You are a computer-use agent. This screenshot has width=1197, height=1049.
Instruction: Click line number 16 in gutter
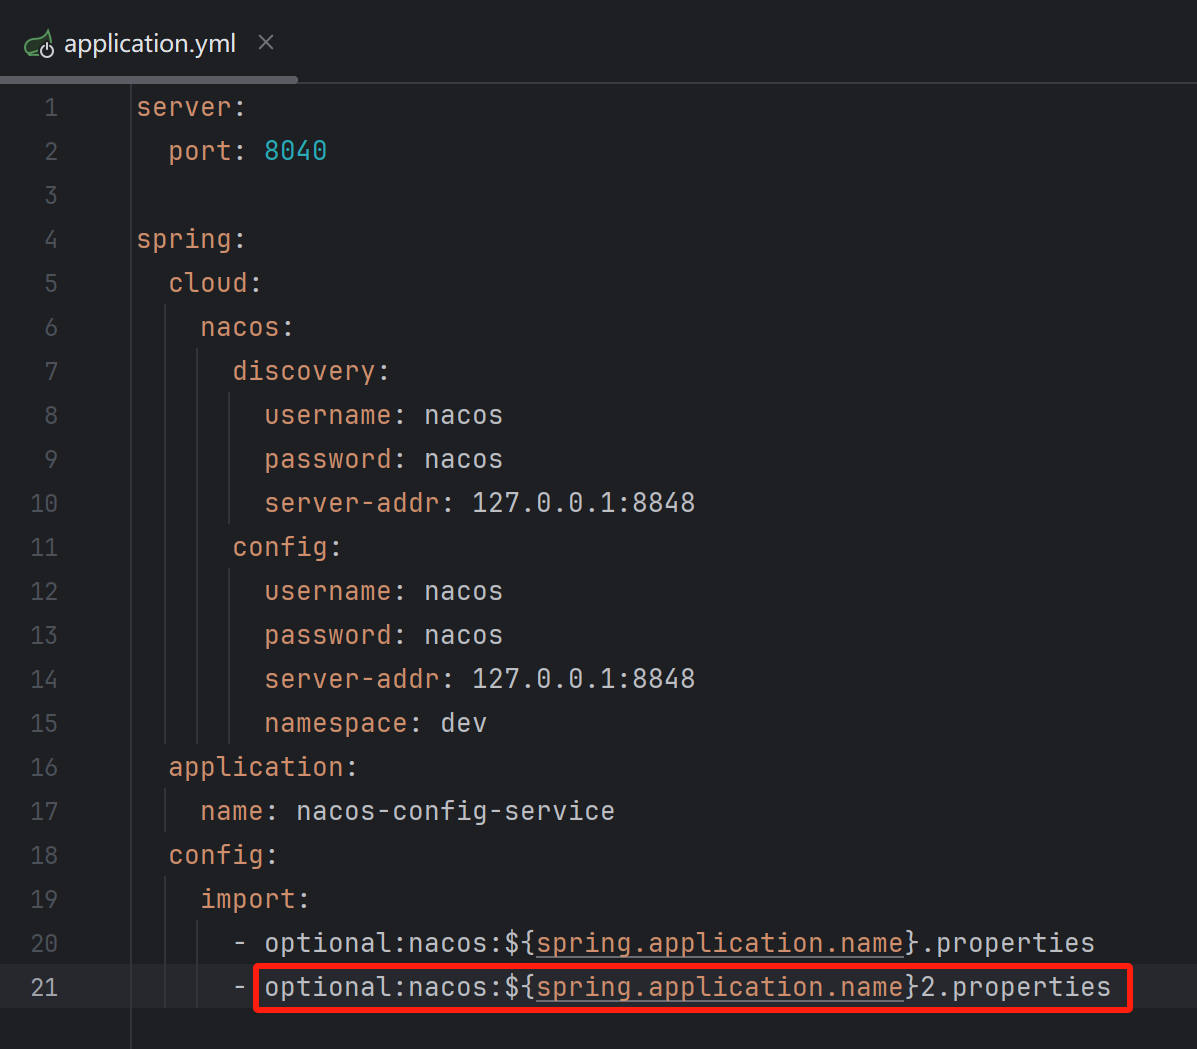point(44,767)
